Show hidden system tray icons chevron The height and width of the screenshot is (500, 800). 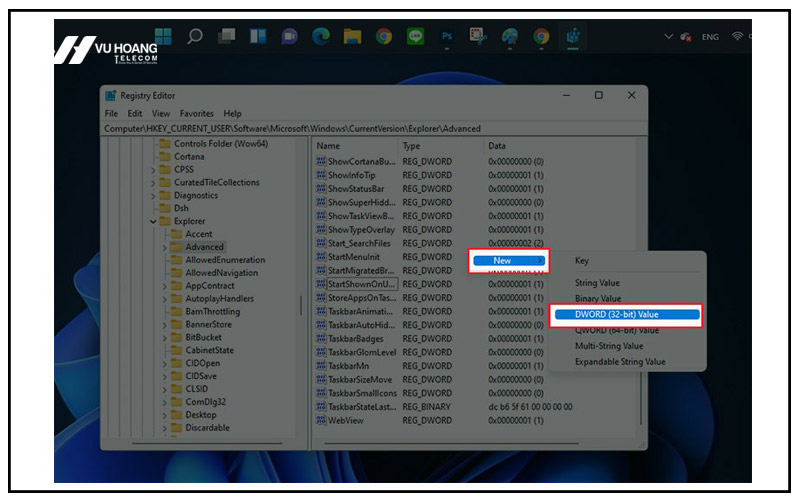668,37
